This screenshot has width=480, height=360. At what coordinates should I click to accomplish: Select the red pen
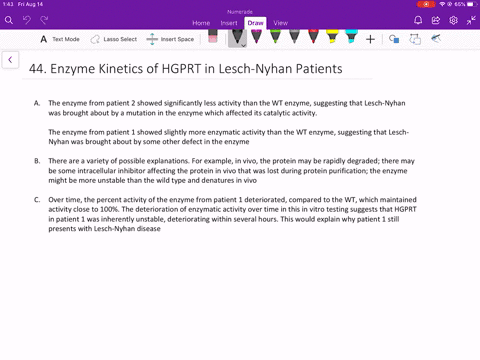(x=313, y=36)
